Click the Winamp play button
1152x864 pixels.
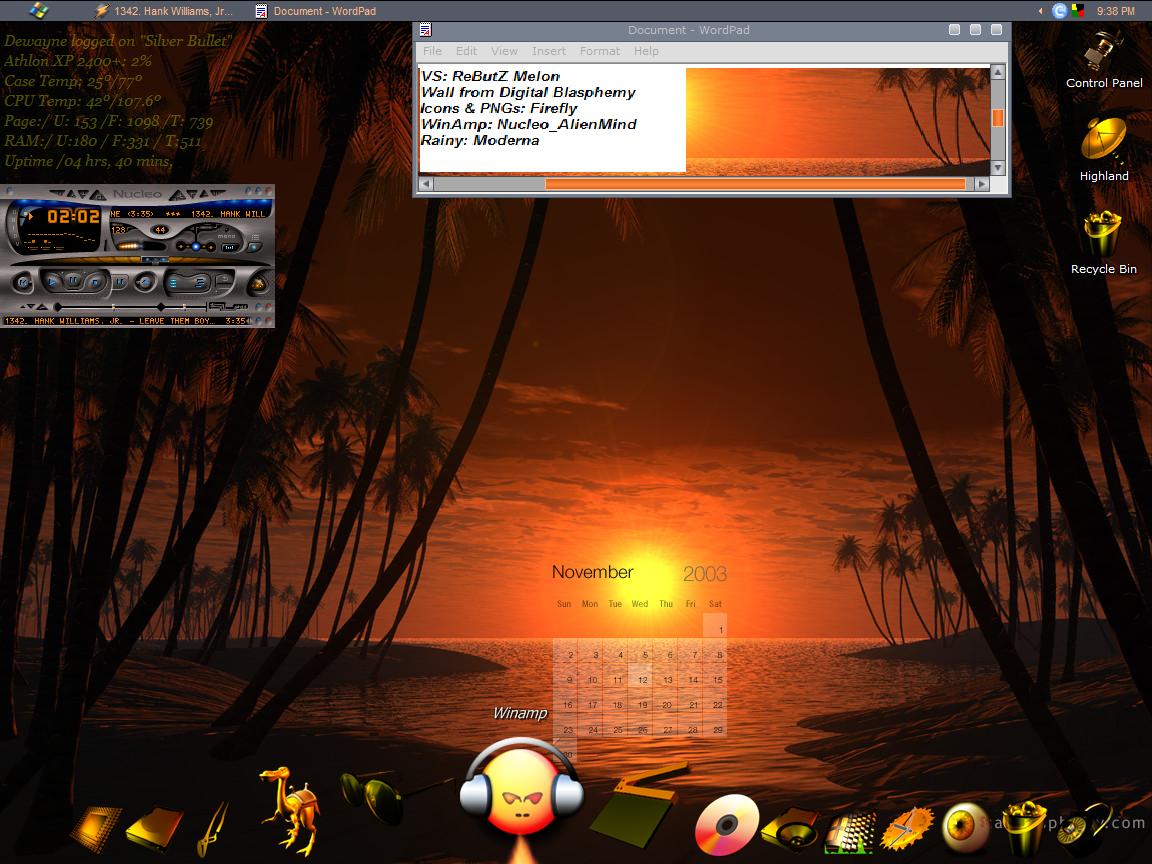click(x=52, y=281)
